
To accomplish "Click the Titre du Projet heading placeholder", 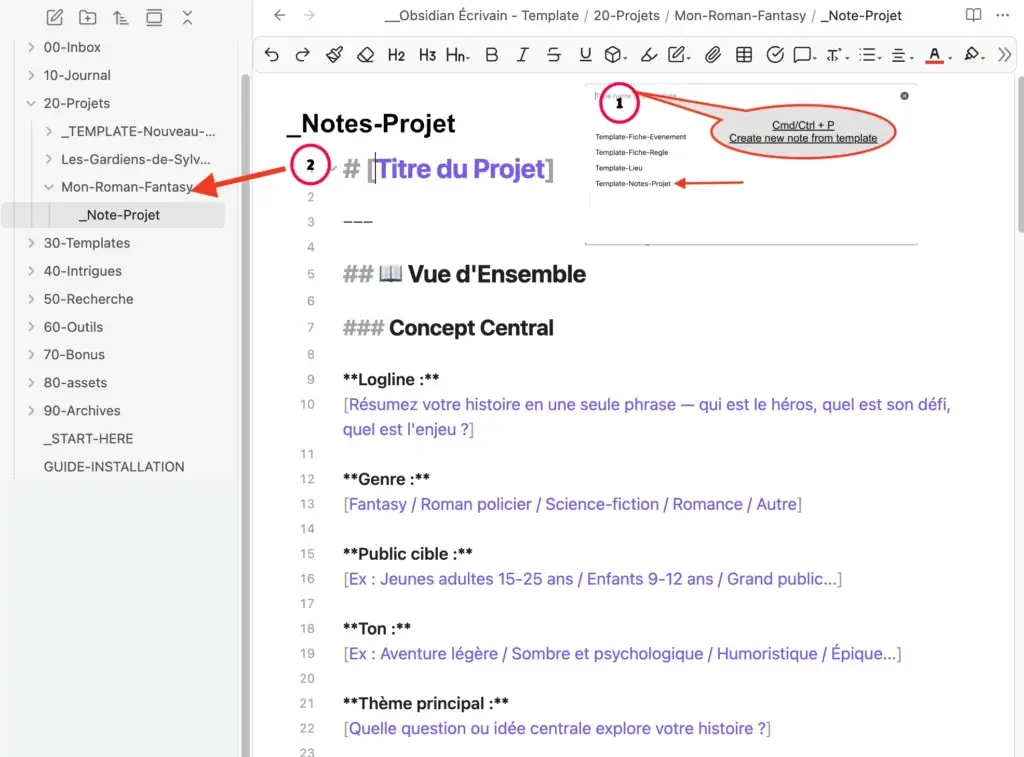I will [461, 169].
